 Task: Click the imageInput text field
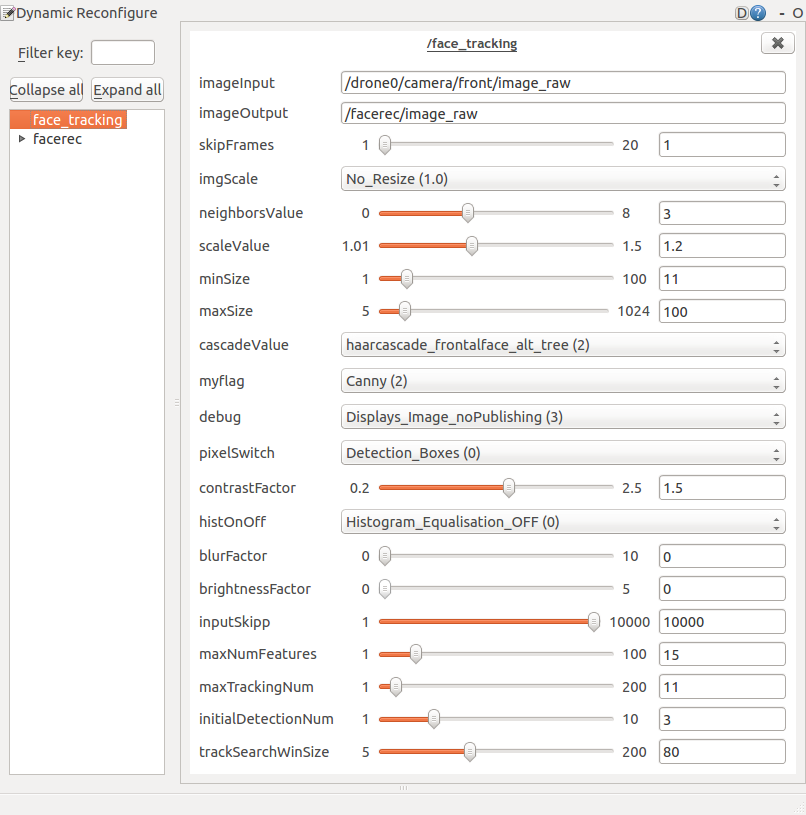tap(563, 83)
